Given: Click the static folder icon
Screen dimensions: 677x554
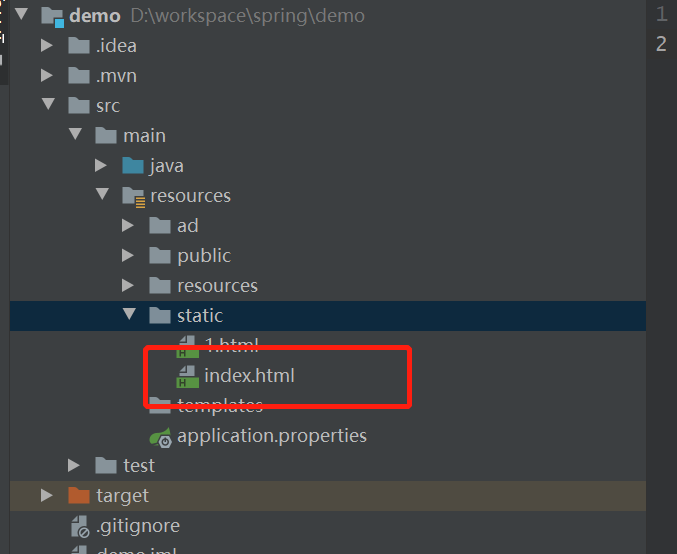Looking at the screenshot, I should pyautogui.click(x=160, y=316).
